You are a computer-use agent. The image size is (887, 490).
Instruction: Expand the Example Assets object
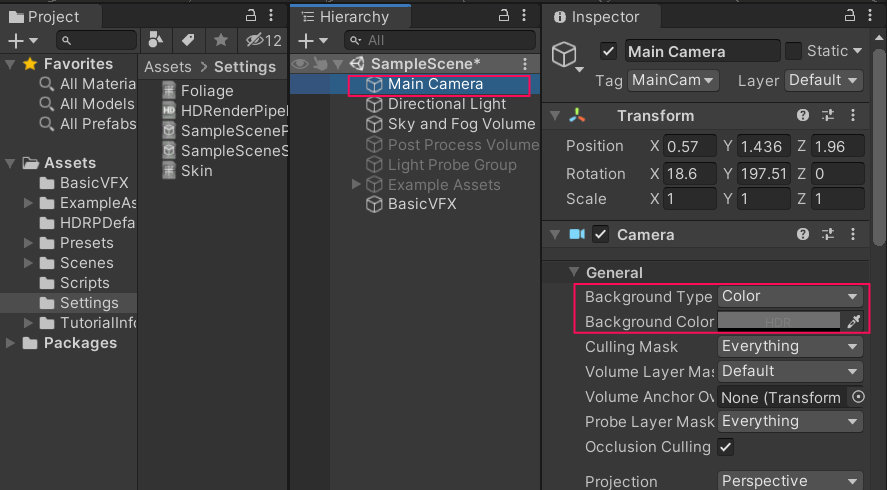pyautogui.click(x=356, y=184)
